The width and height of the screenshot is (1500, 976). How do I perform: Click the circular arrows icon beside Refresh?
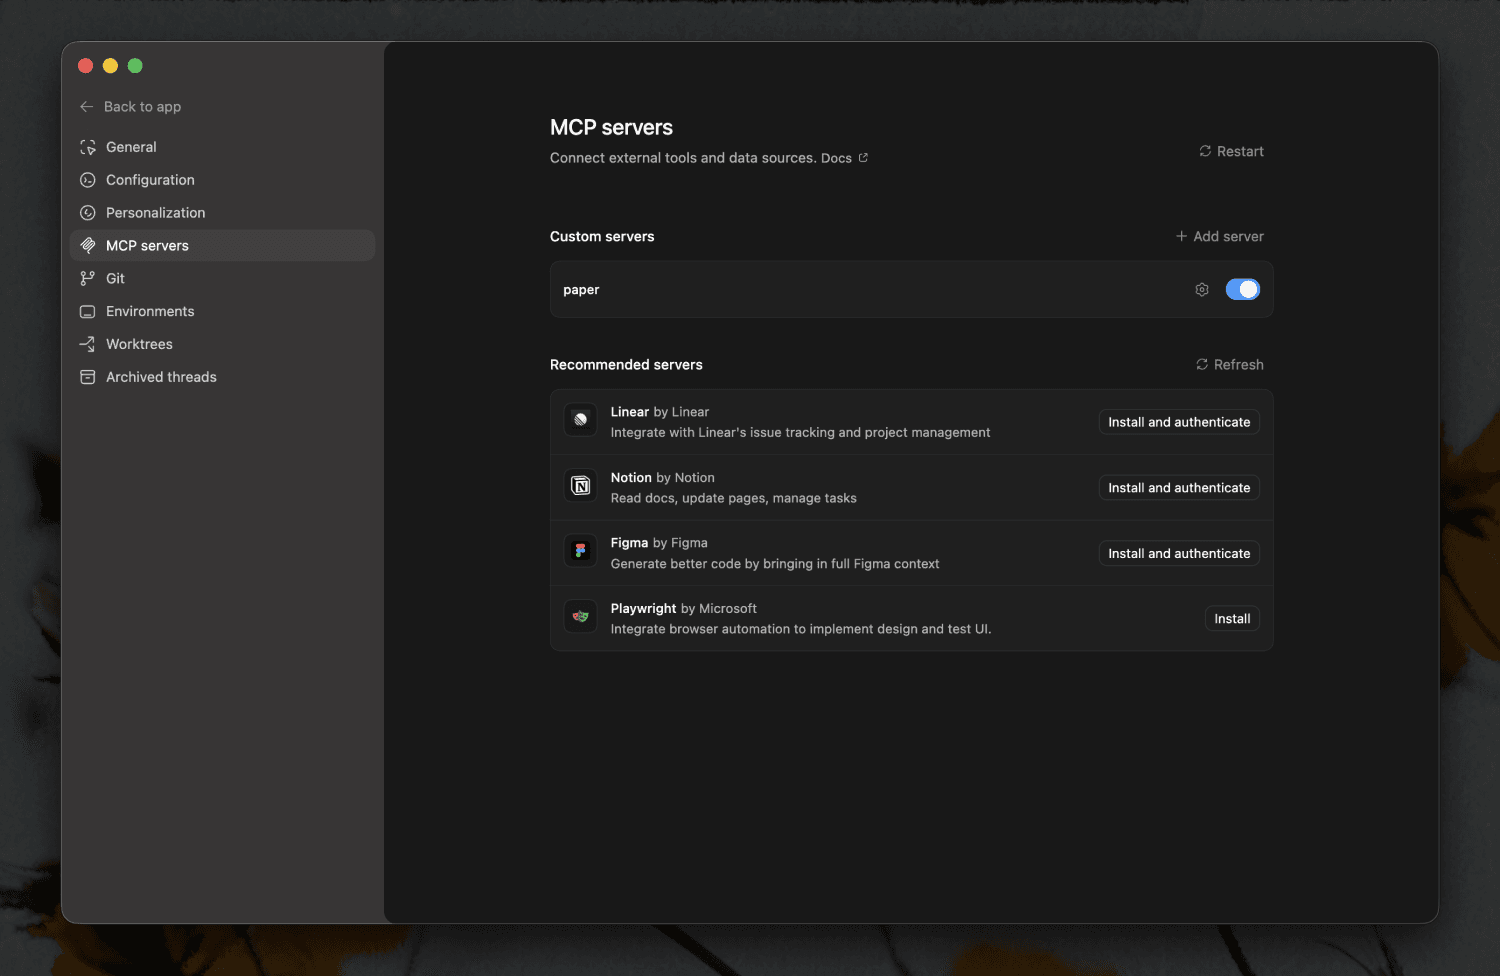[1202, 364]
